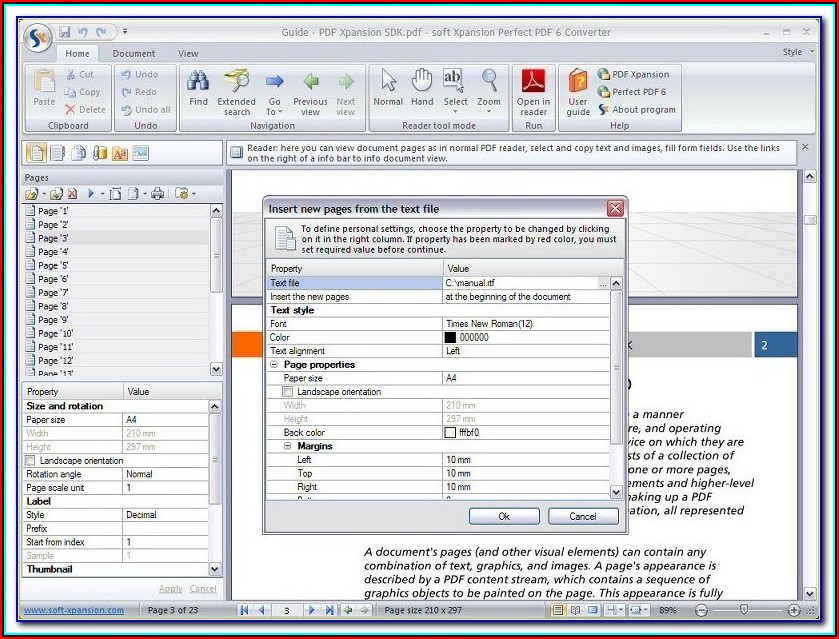Click Open in reader icon
This screenshot has height=639, width=839.
533,83
